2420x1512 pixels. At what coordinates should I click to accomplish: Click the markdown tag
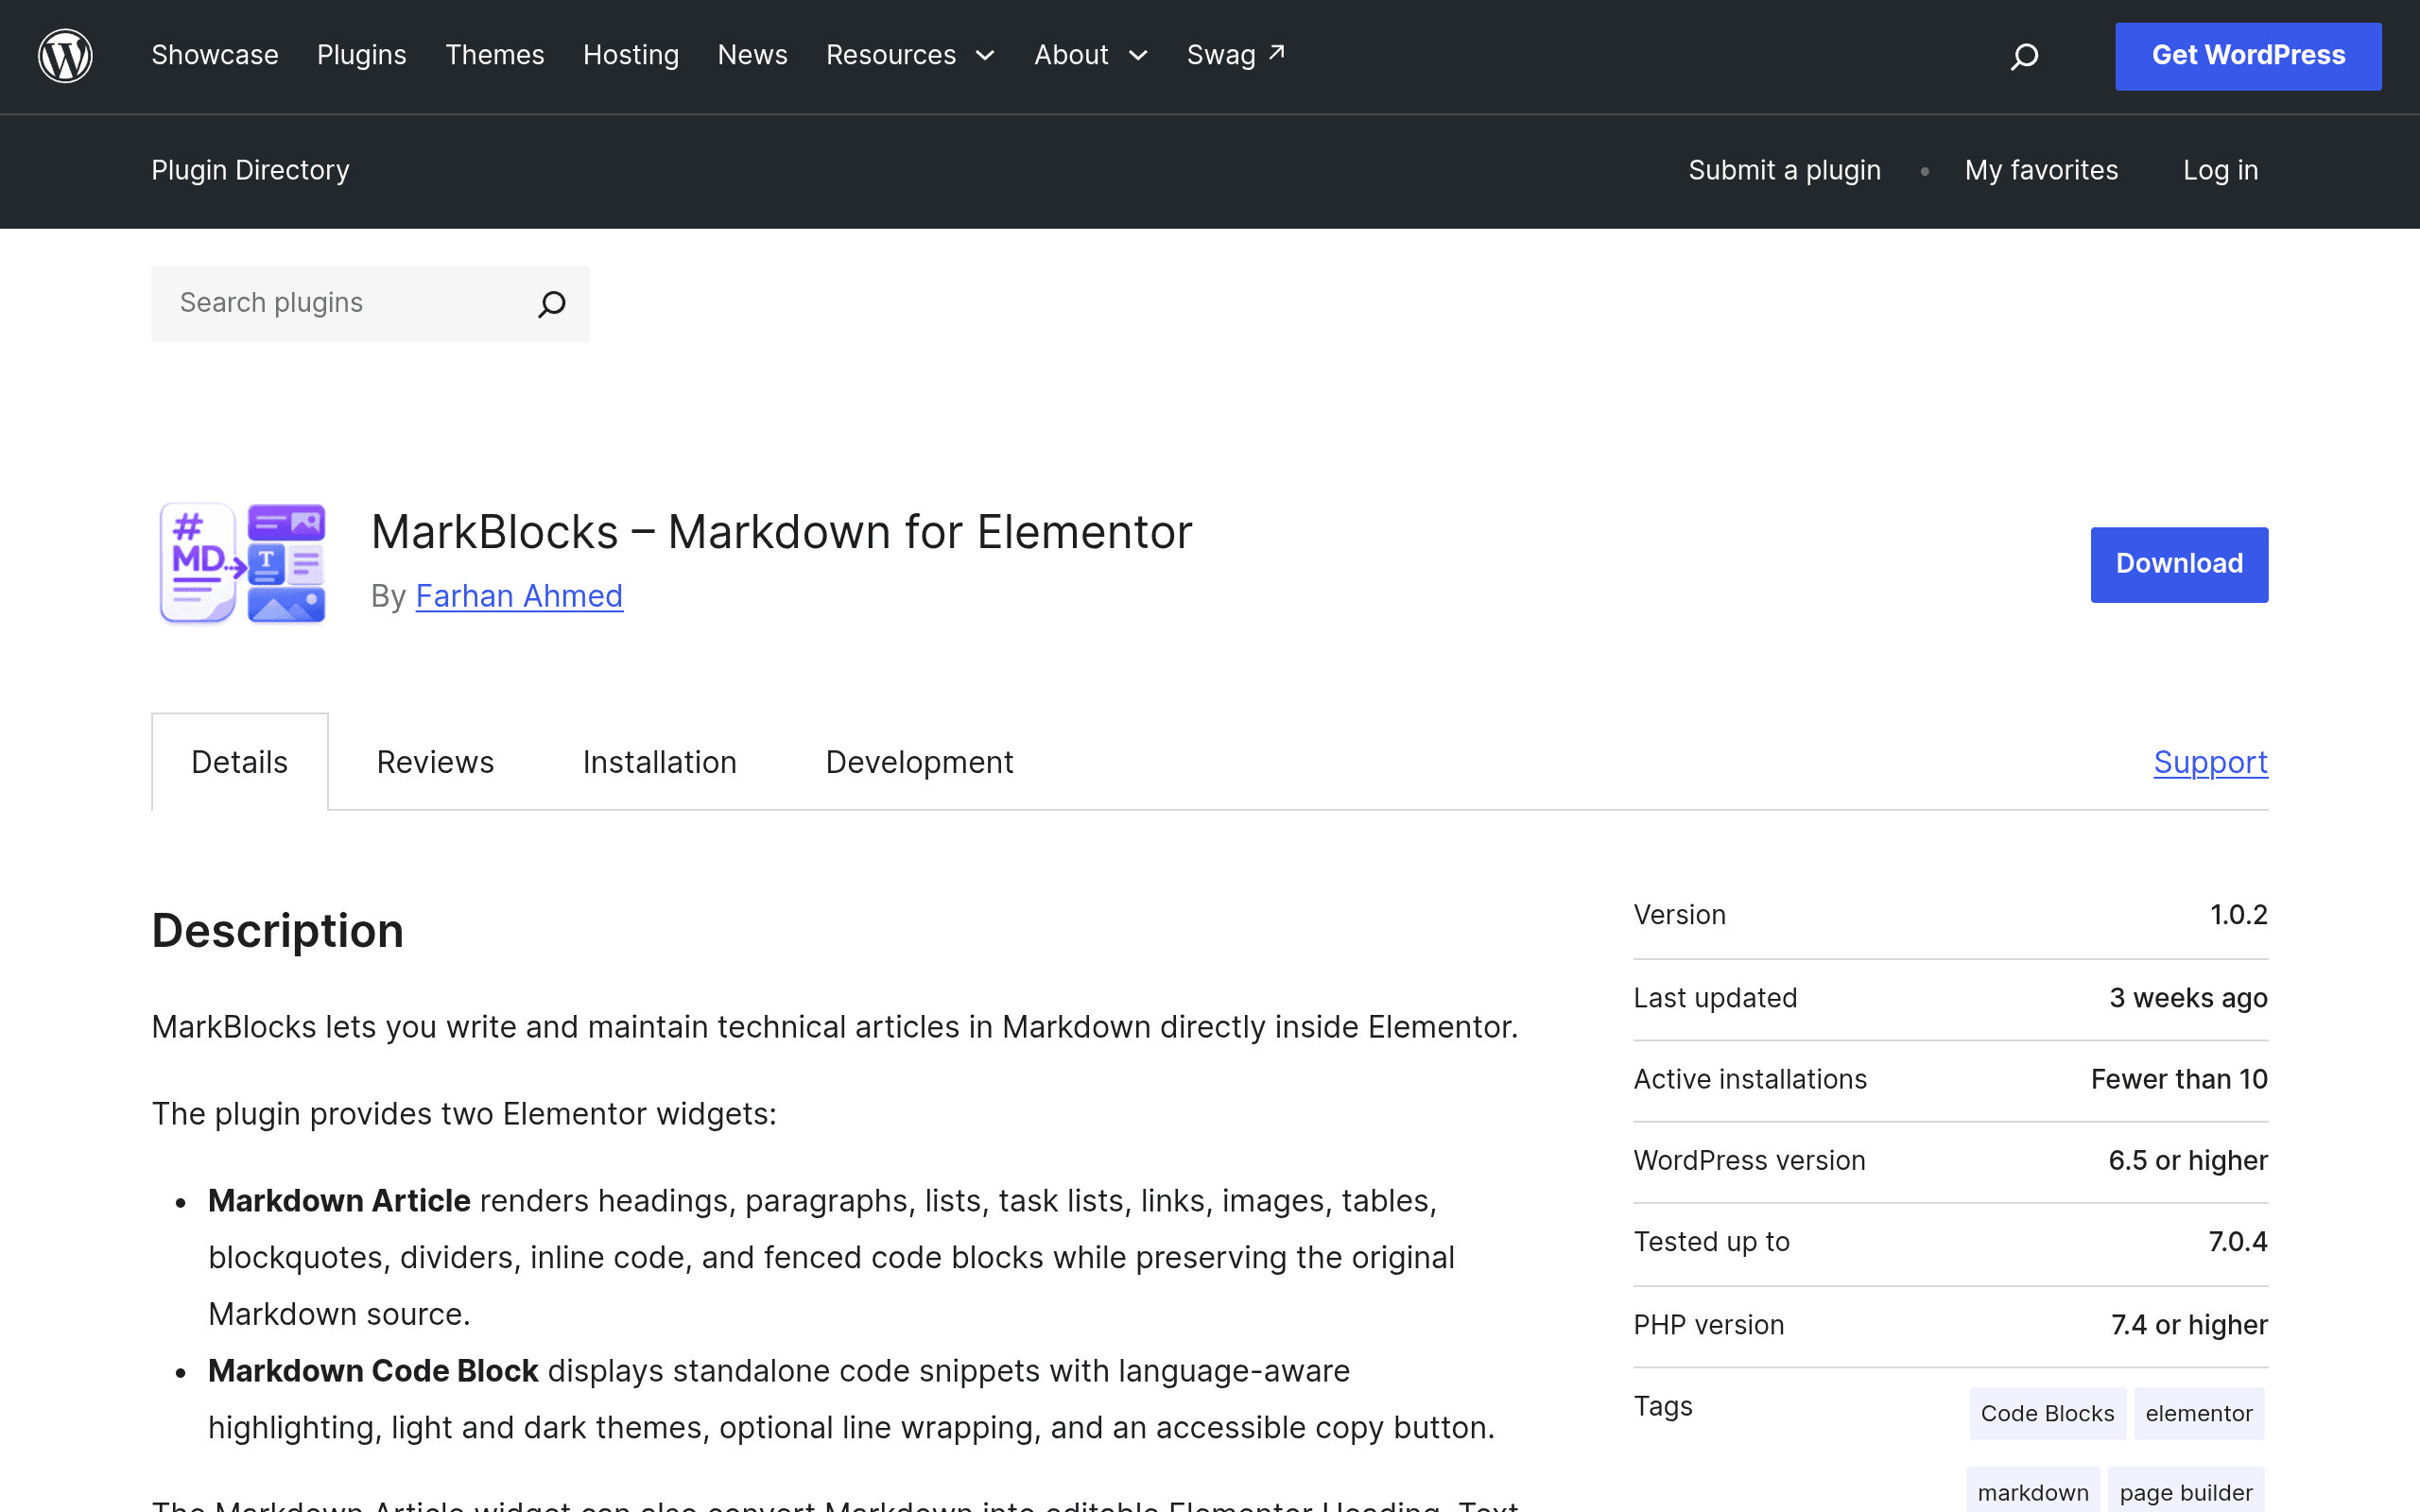(2033, 1492)
